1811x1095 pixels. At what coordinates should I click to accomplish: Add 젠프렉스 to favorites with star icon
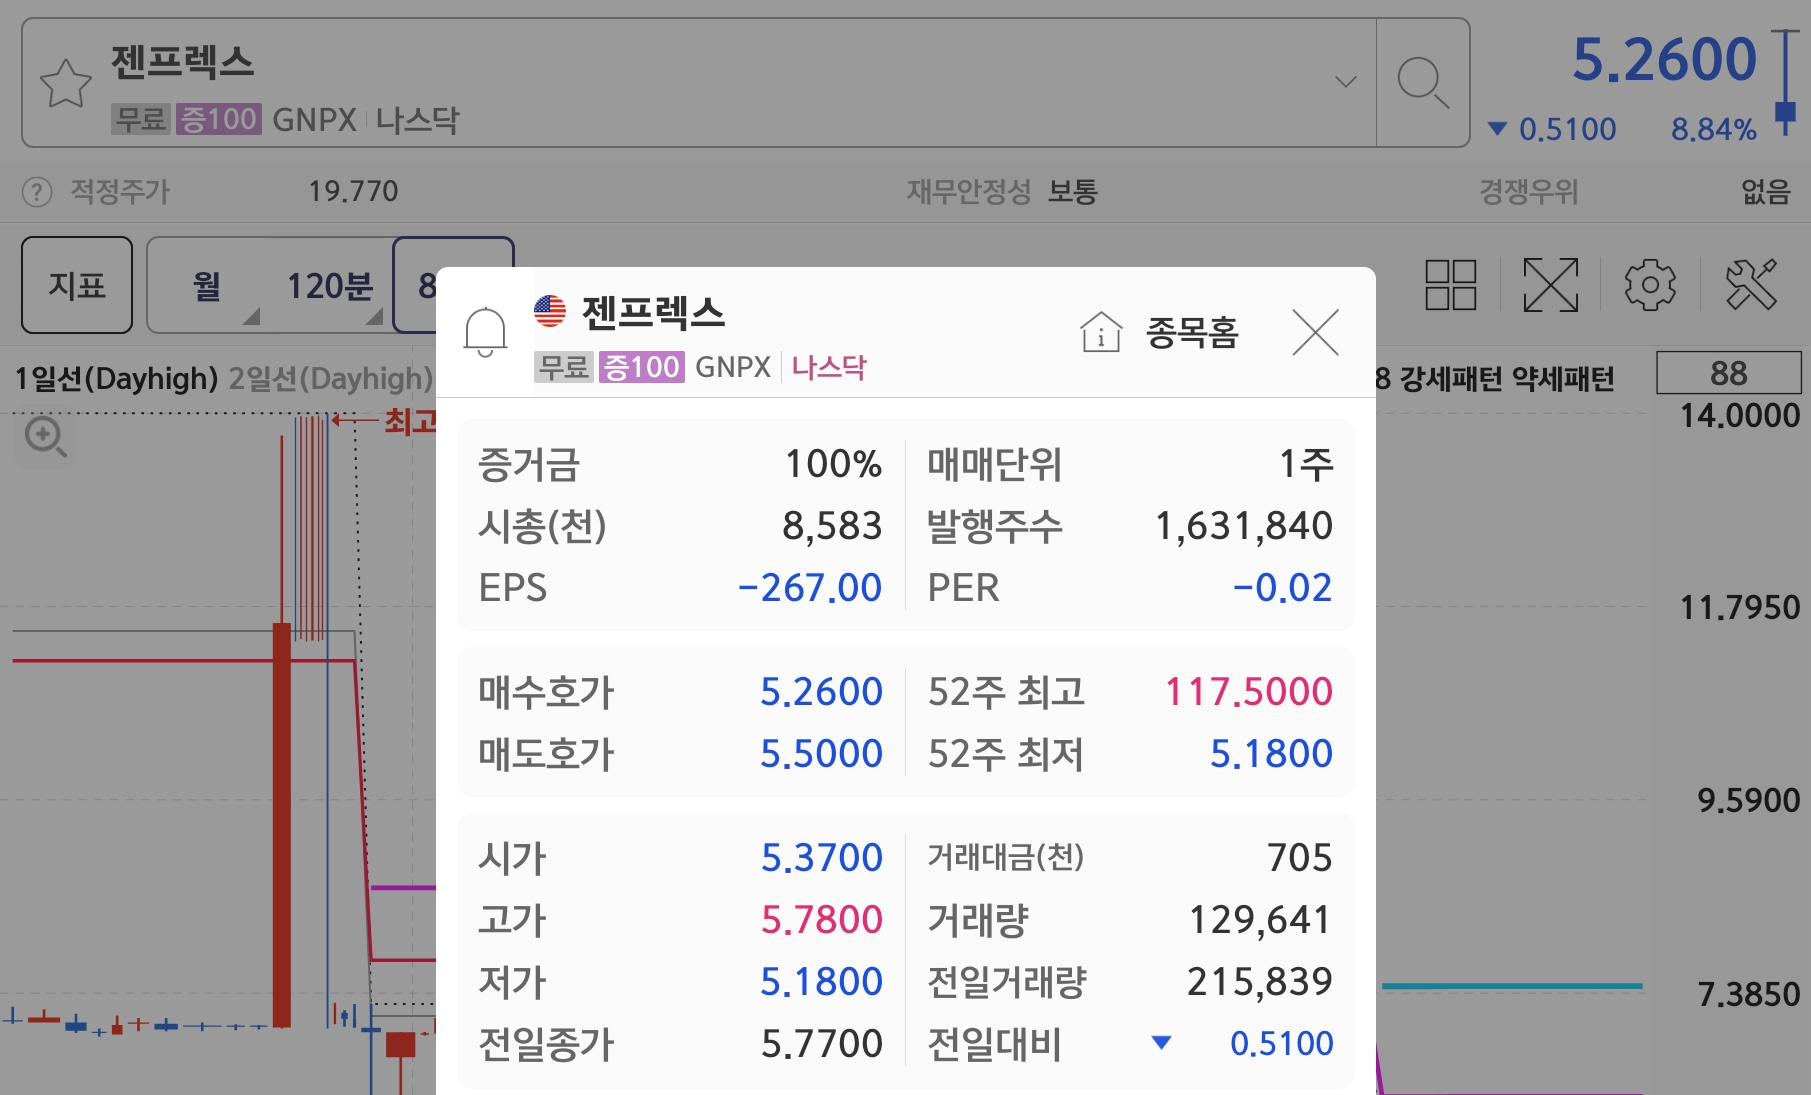pyautogui.click(x=66, y=83)
